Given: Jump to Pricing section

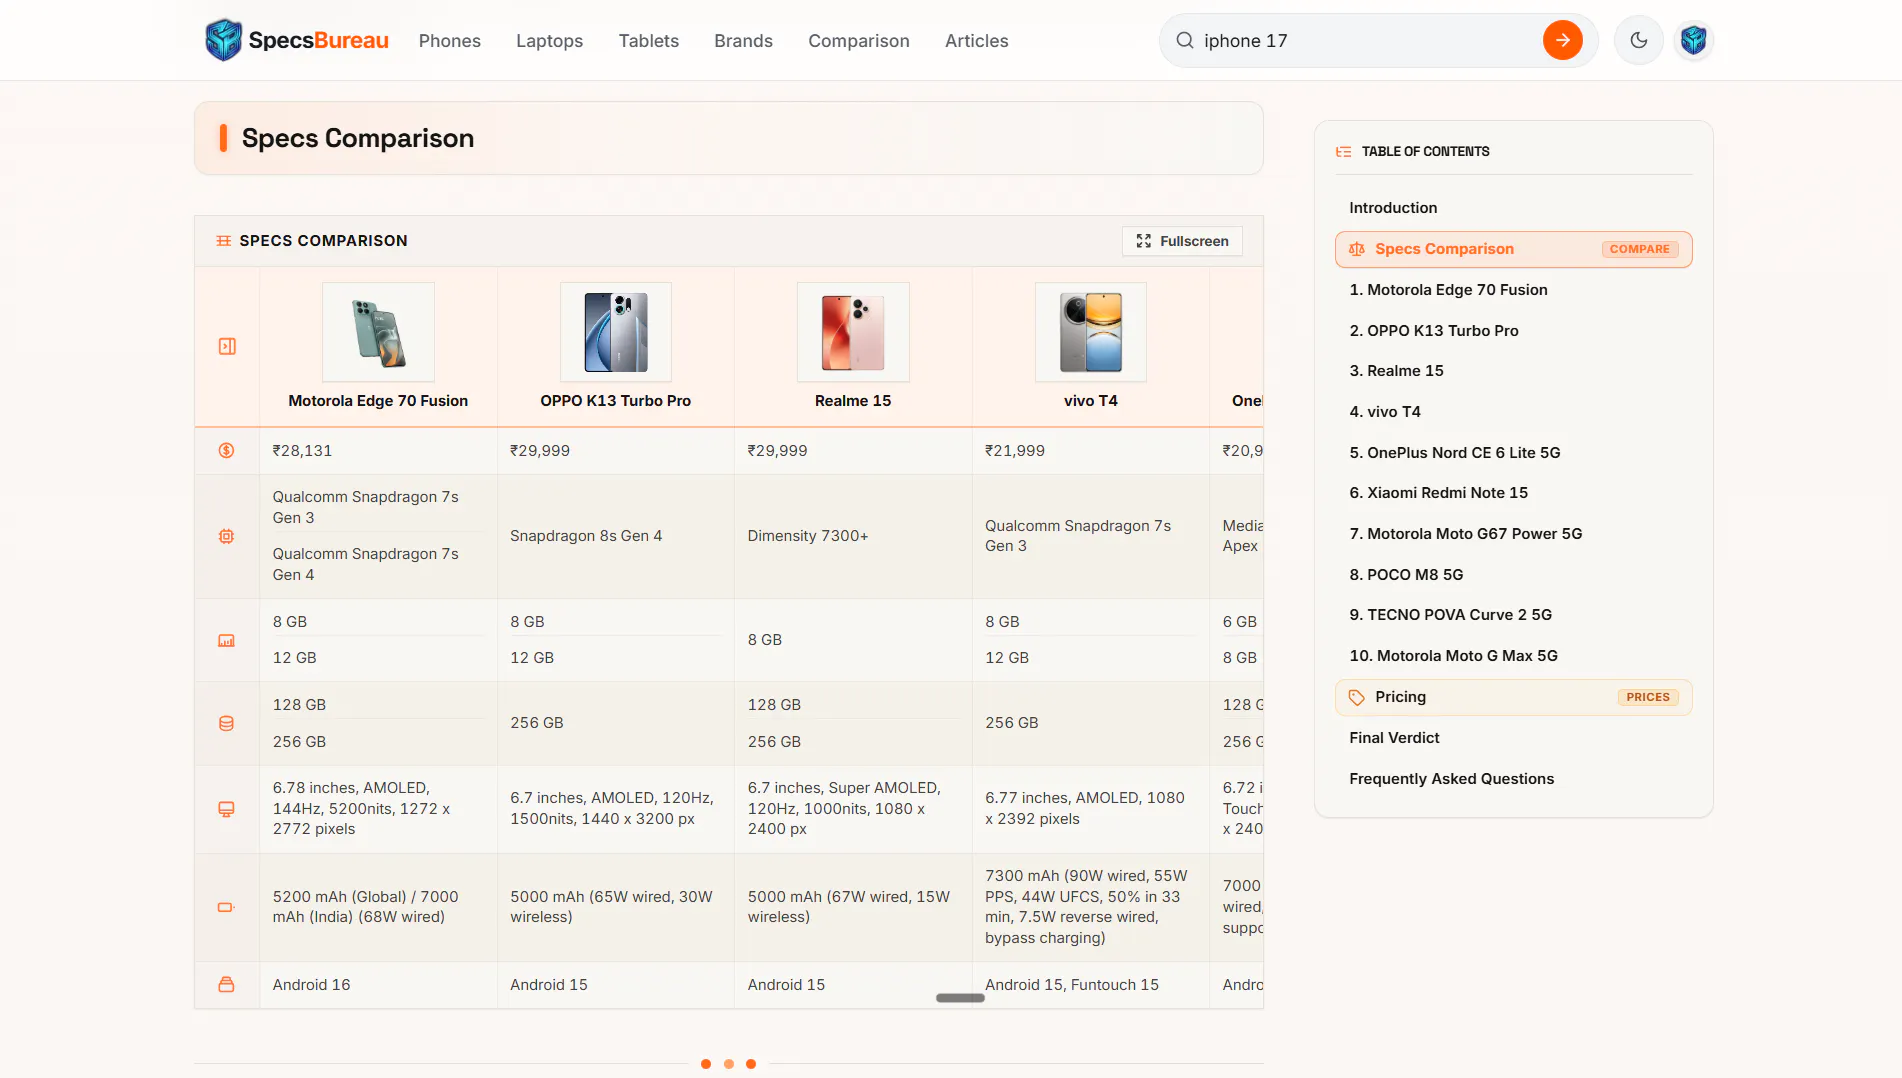Looking at the screenshot, I should click(x=1514, y=697).
